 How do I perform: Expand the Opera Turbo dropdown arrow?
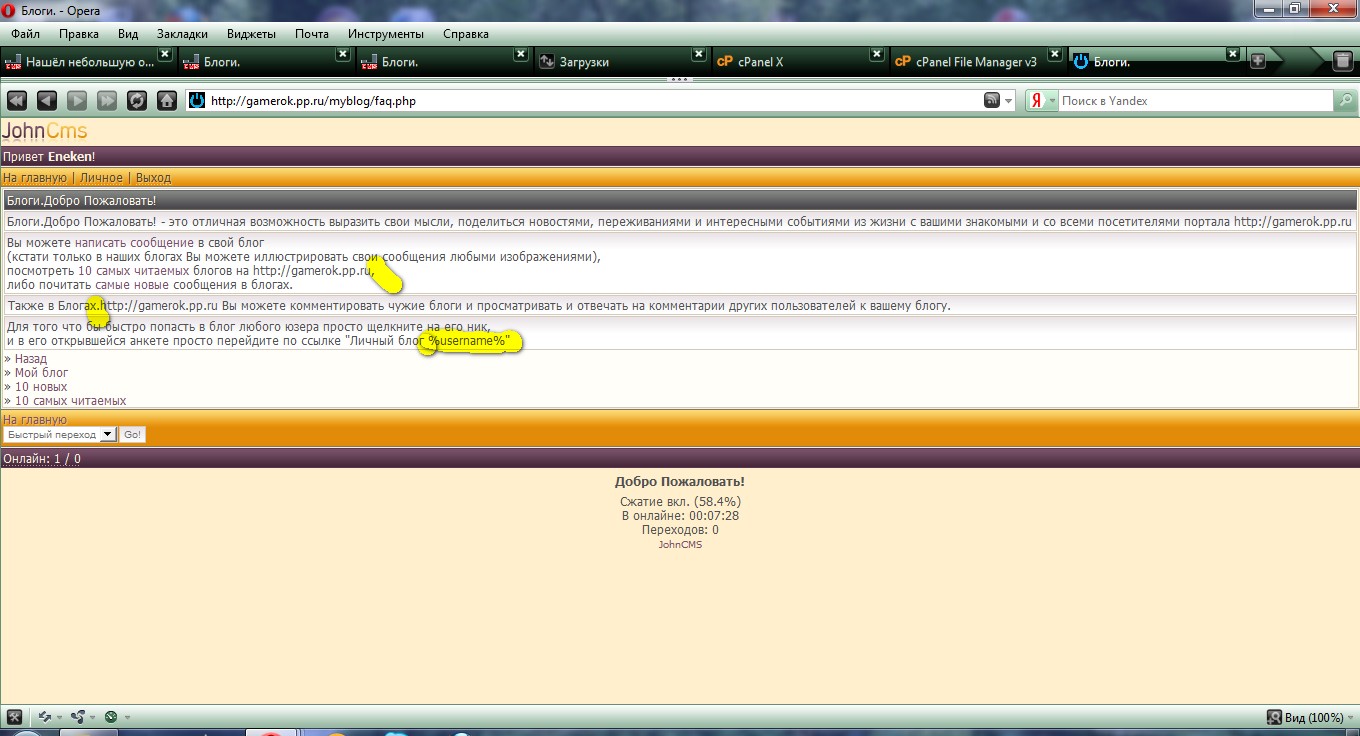(x=127, y=717)
